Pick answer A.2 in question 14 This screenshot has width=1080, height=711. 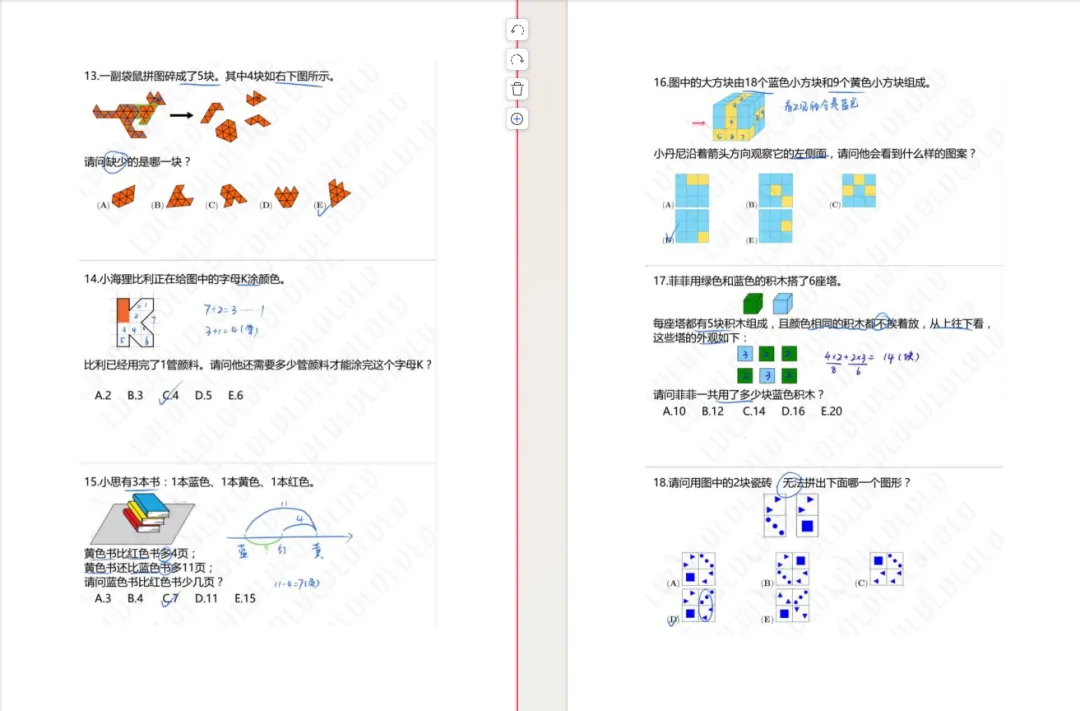(103, 395)
